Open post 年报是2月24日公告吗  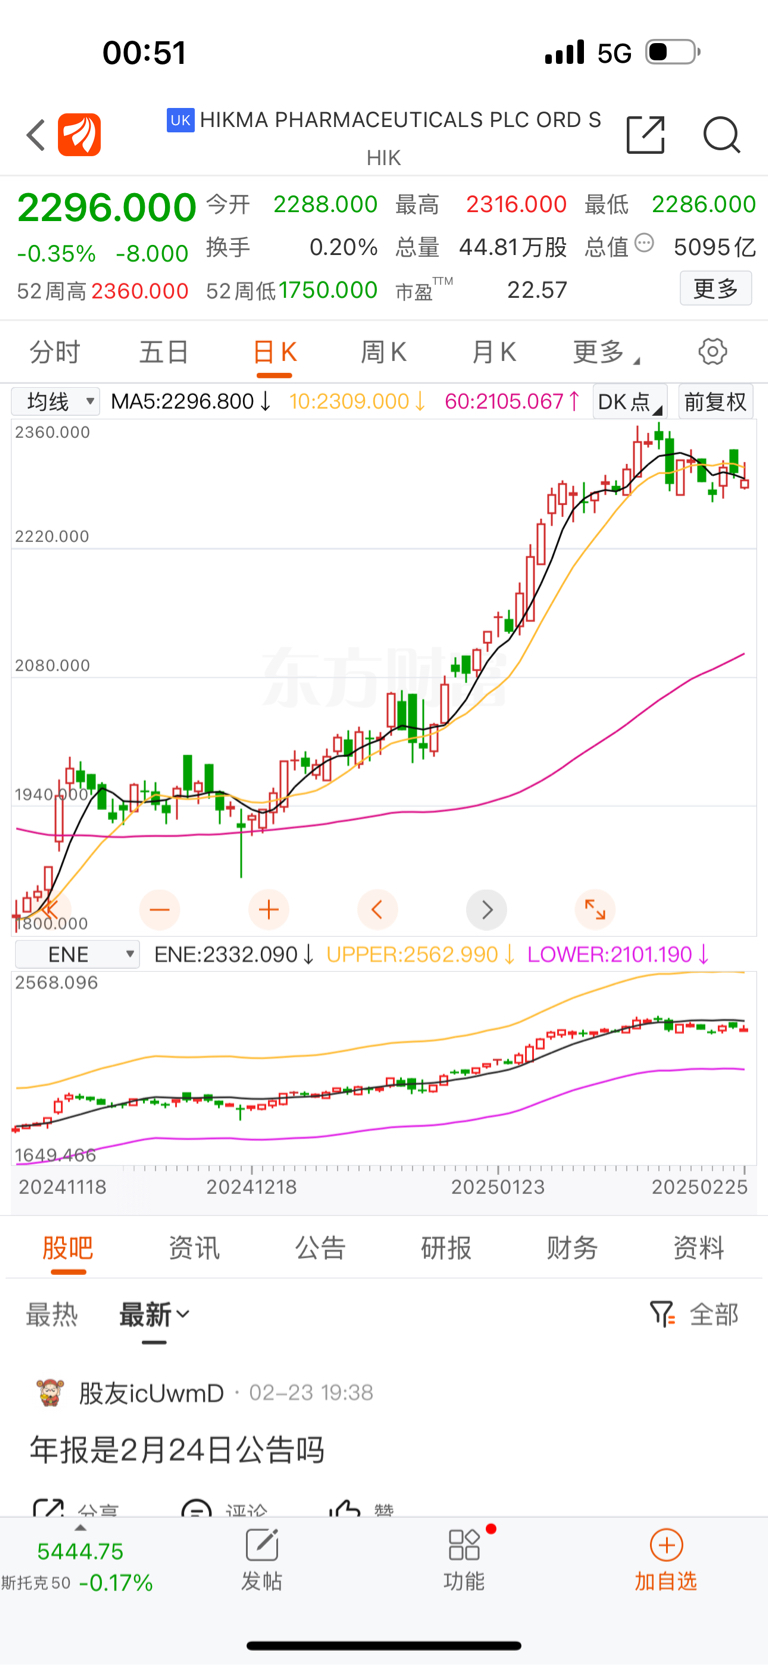(177, 1449)
